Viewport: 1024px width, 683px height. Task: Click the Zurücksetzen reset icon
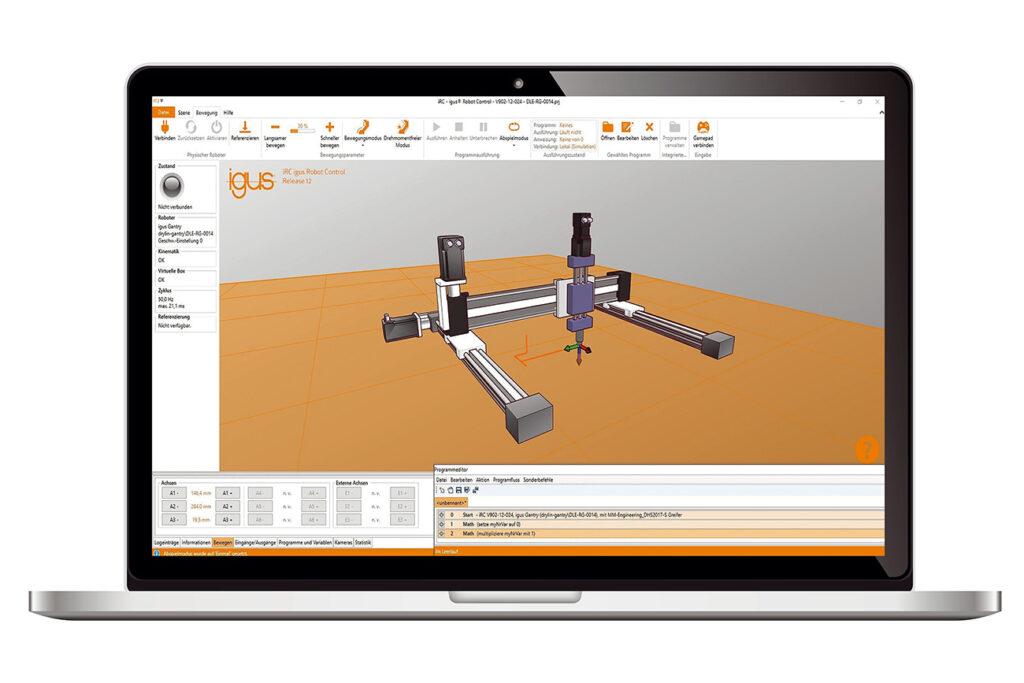coord(191,126)
